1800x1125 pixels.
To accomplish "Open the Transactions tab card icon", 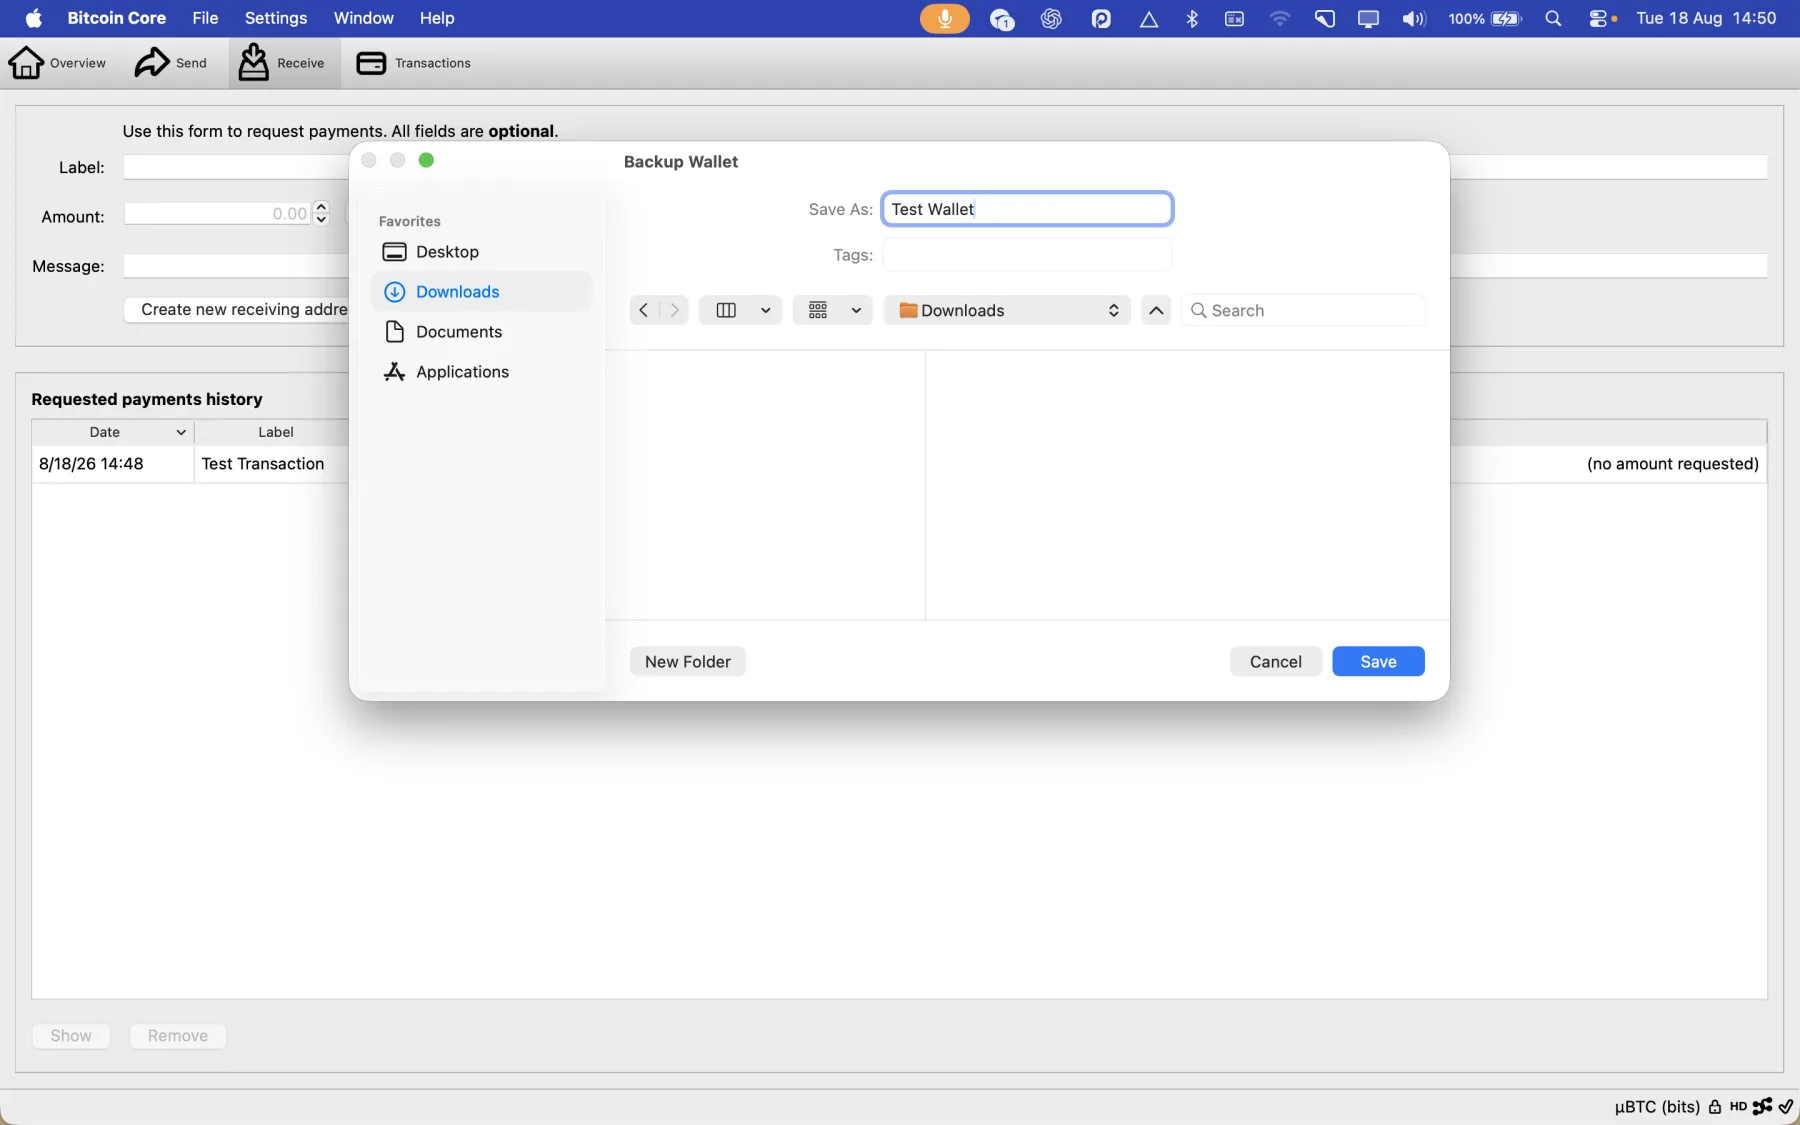I will tap(371, 63).
